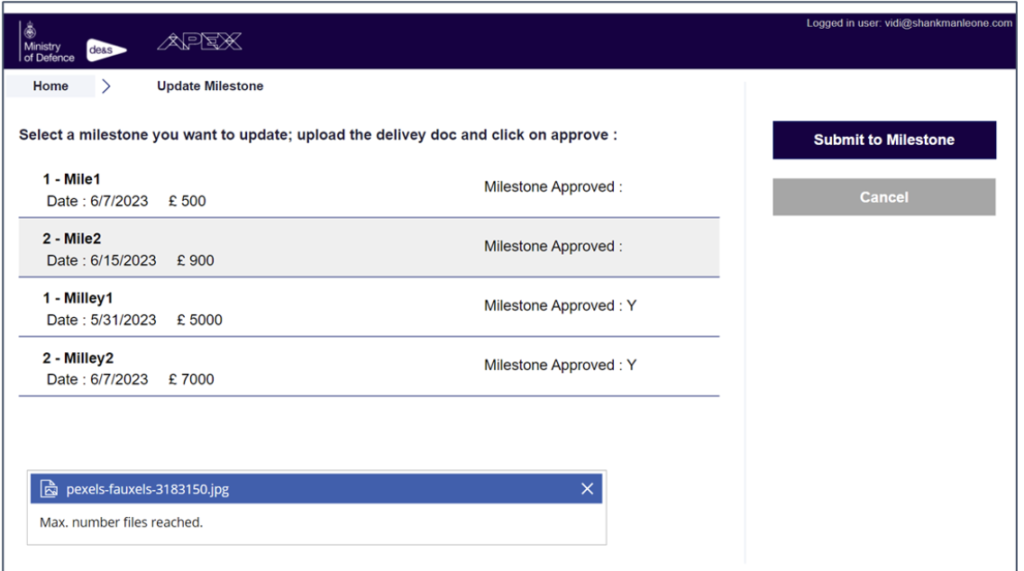This screenshot has height=571, width=1024.
Task: Click Milestone Approved : Y for Milley2
Action: [x=560, y=365]
